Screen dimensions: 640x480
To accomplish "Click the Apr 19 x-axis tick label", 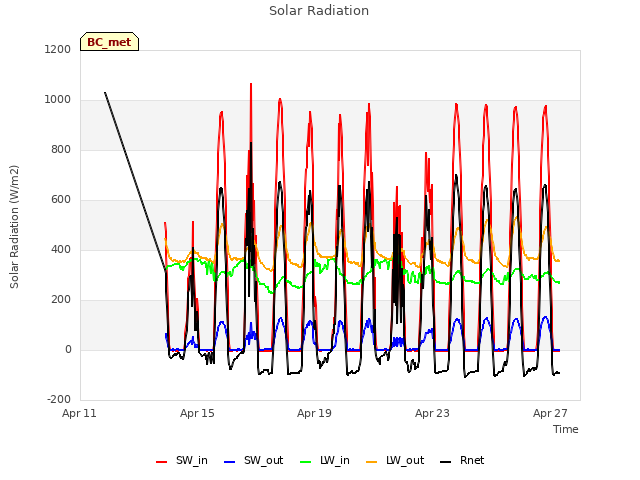I will [x=314, y=413].
